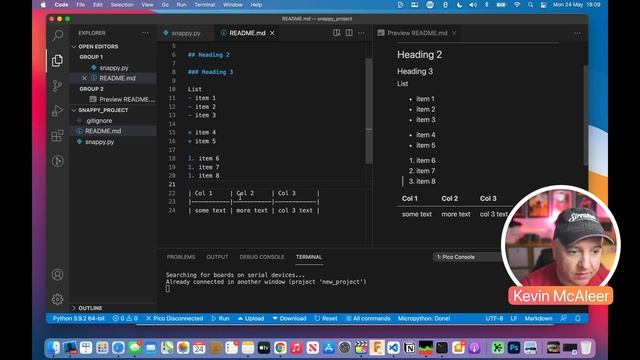Click the Upload button in status bar
The image size is (640, 360).
[x=251, y=318]
